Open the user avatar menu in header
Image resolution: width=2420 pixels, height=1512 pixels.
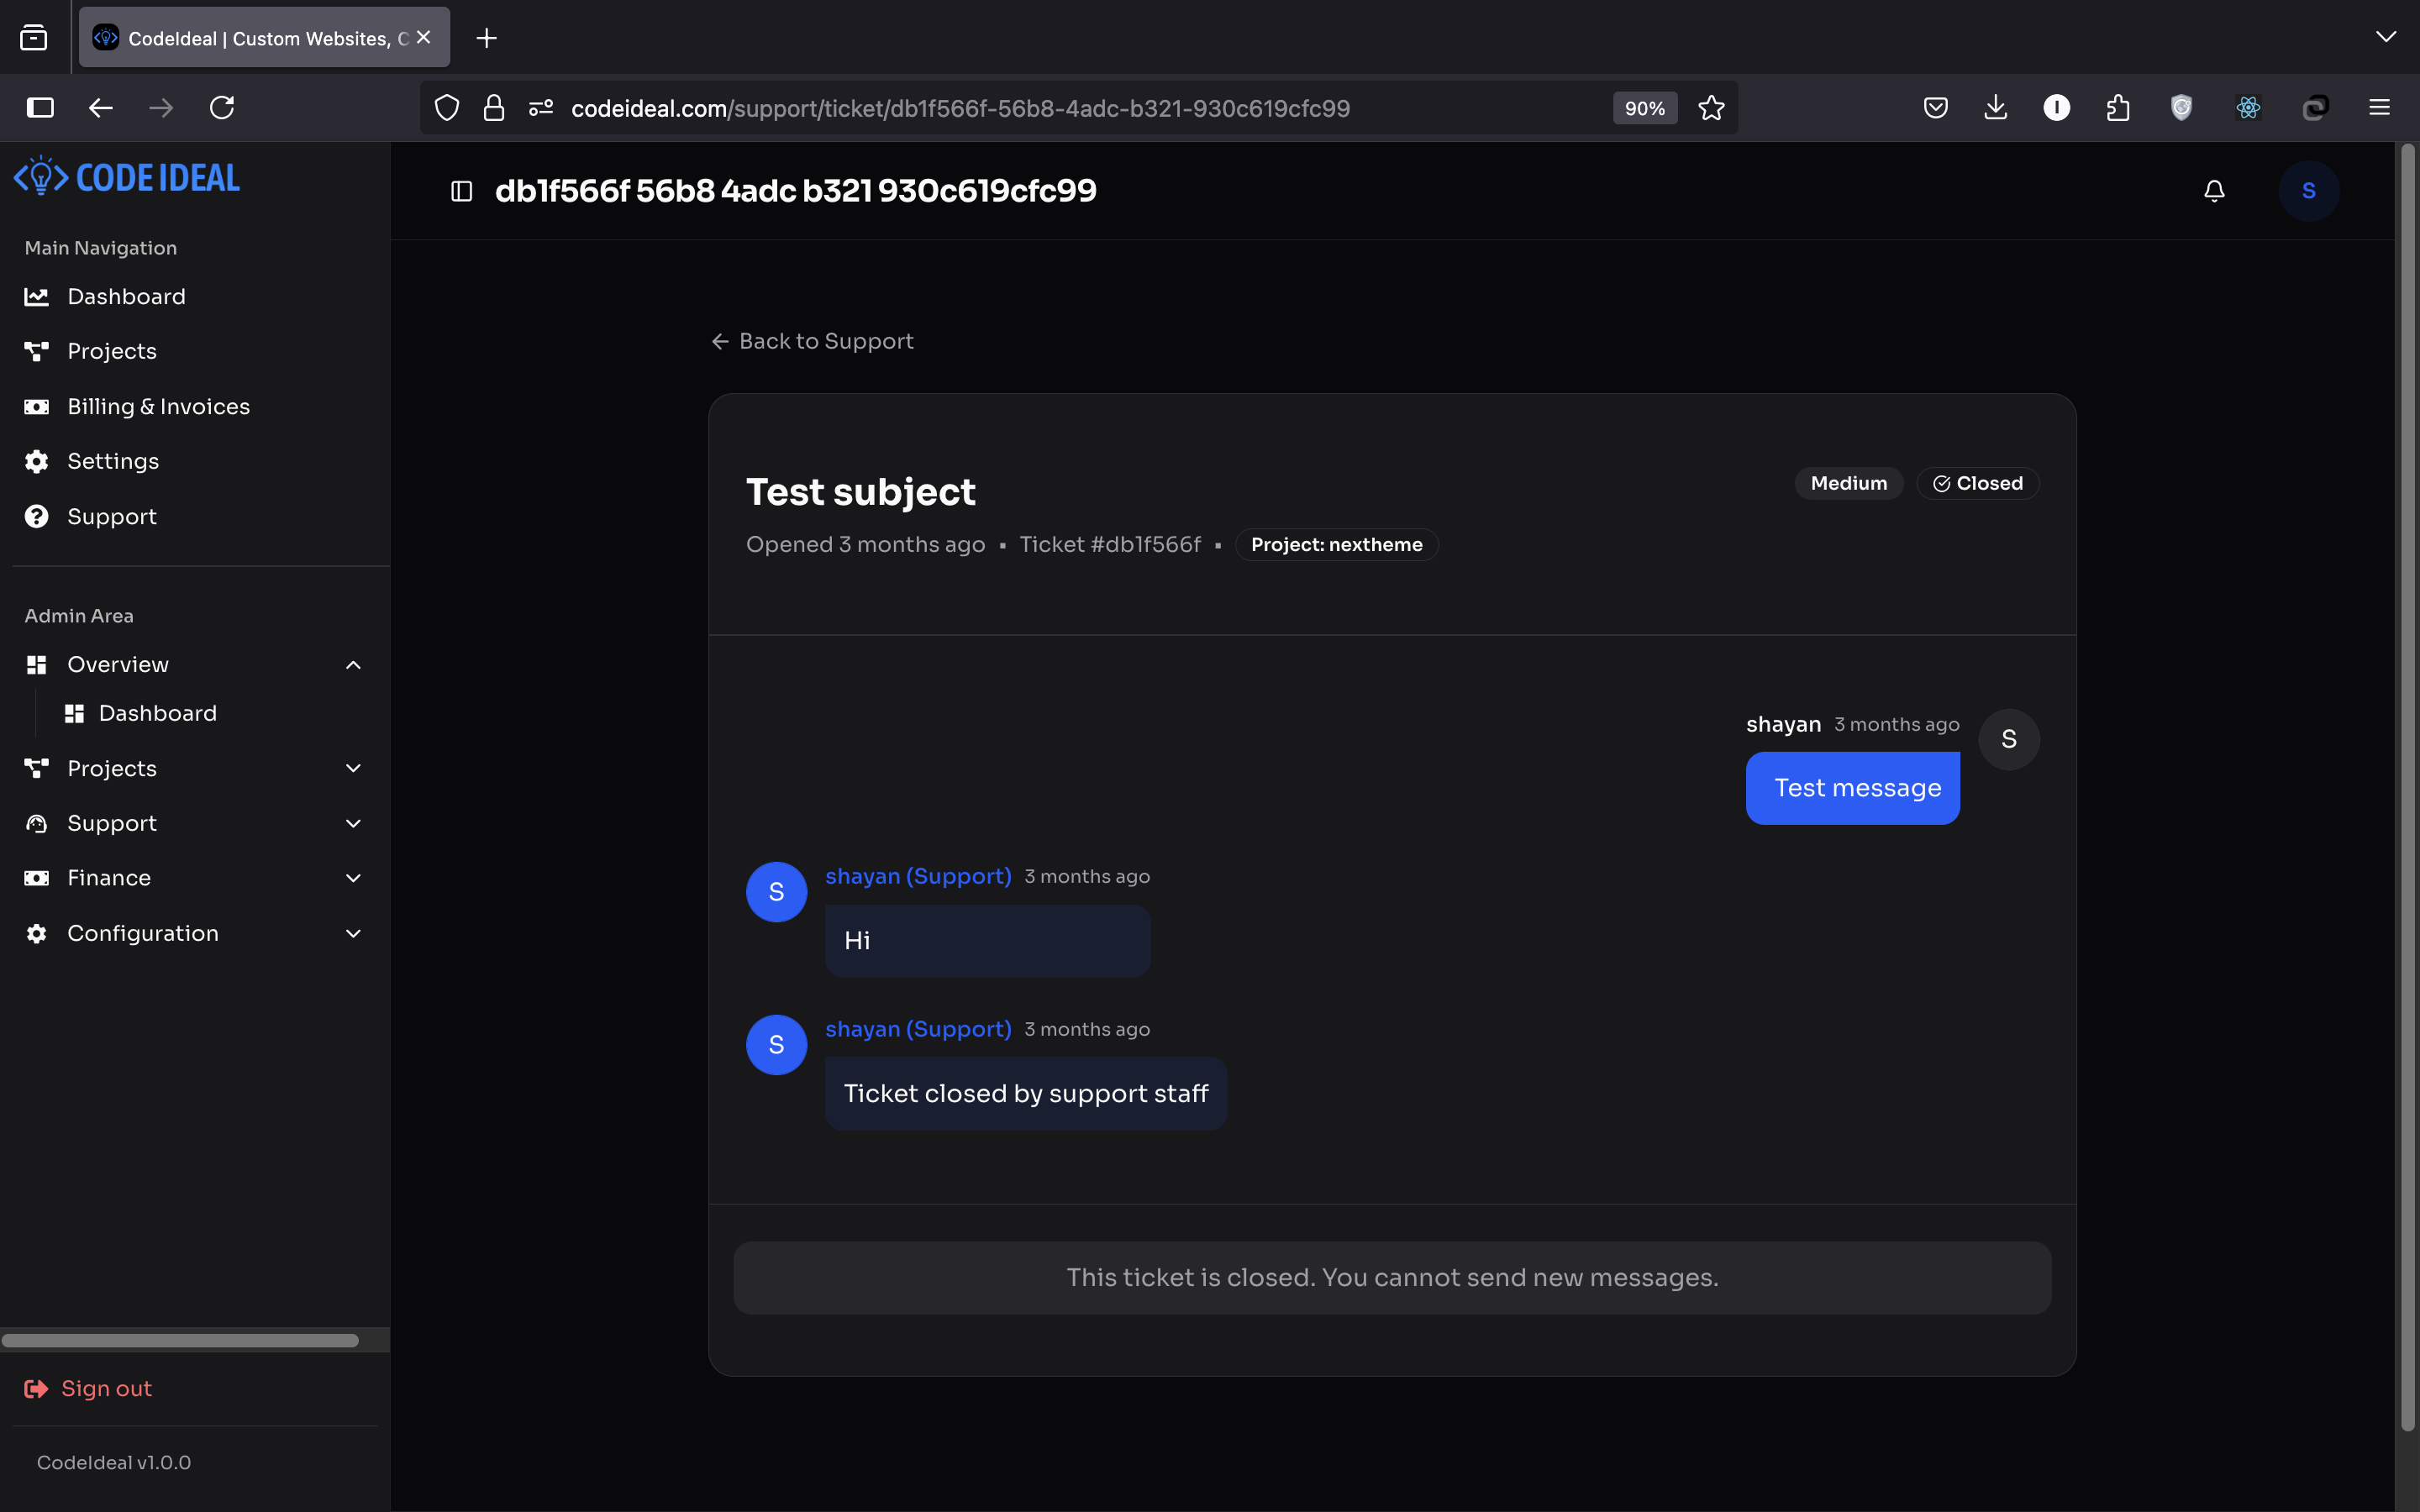[x=2308, y=191]
